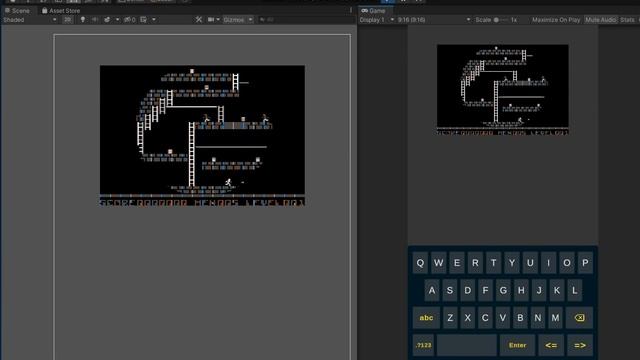
Task: Tap the V key
Action: [503, 318]
